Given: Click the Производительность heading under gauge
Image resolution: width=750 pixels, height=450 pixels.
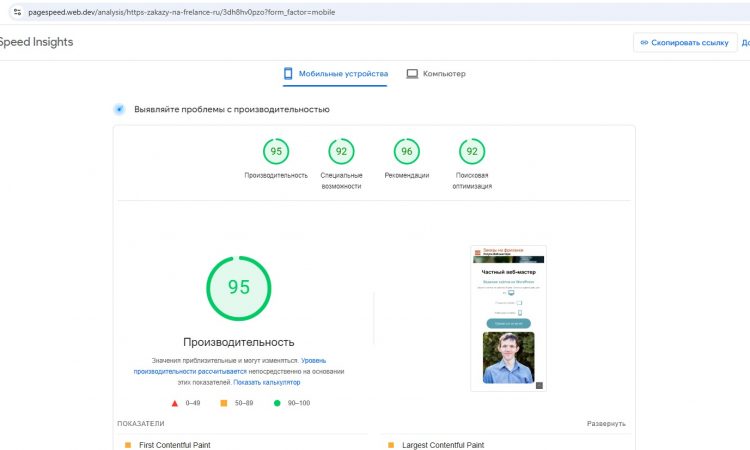Looking at the screenshot, I should 239,342.
